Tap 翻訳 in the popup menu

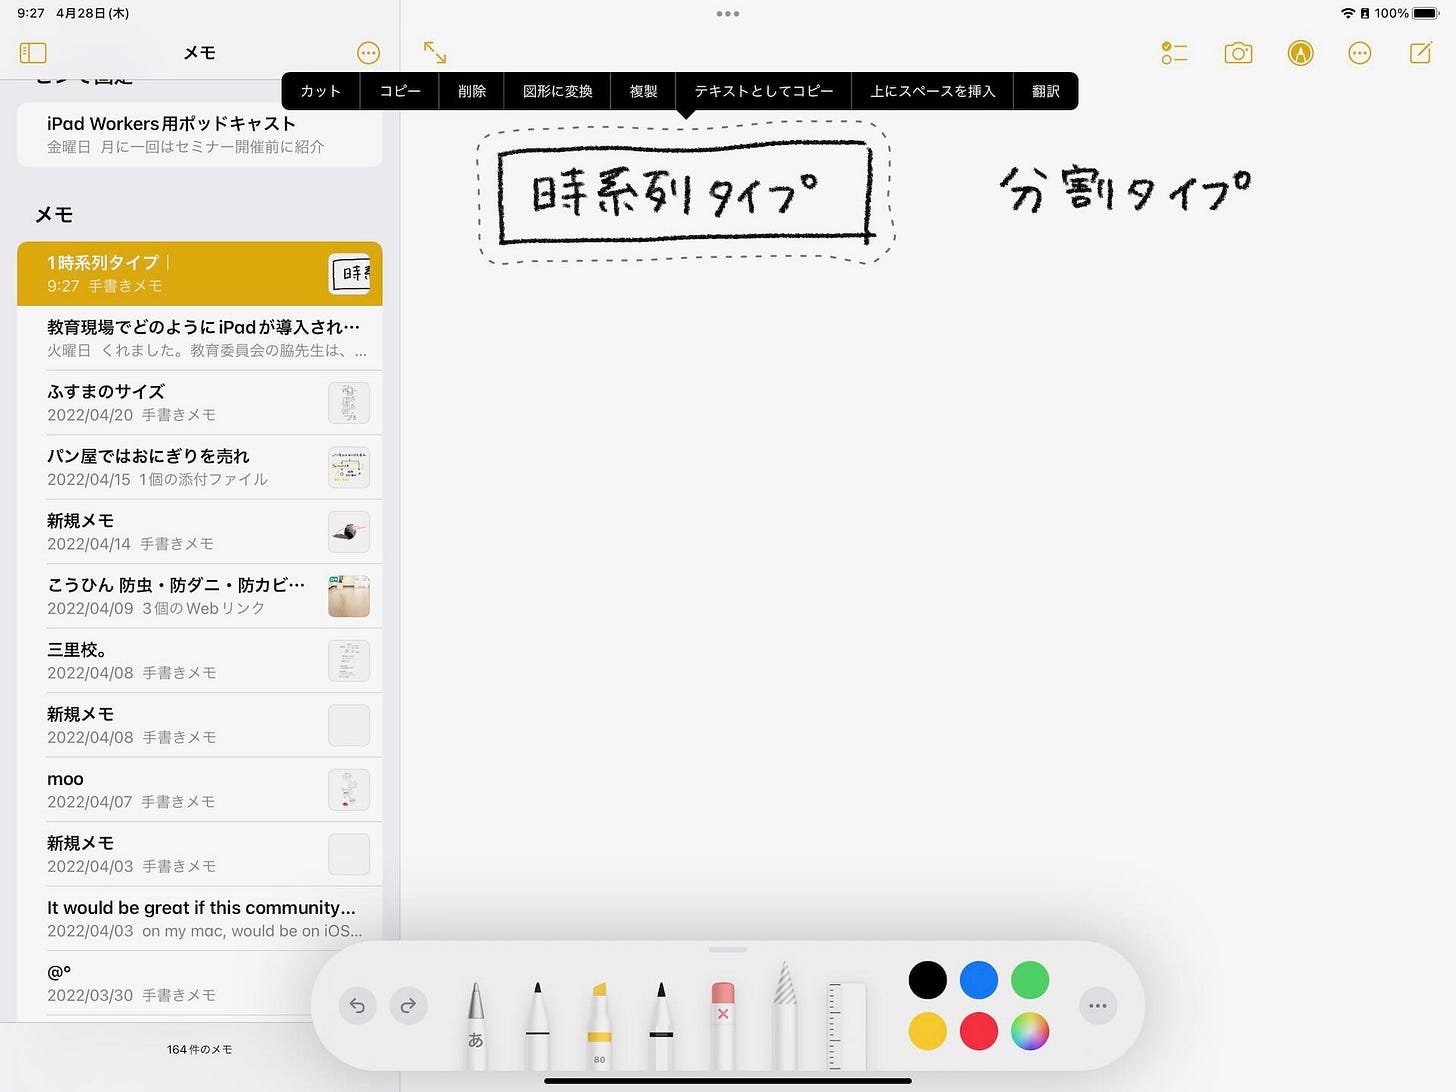(1046, 91)
